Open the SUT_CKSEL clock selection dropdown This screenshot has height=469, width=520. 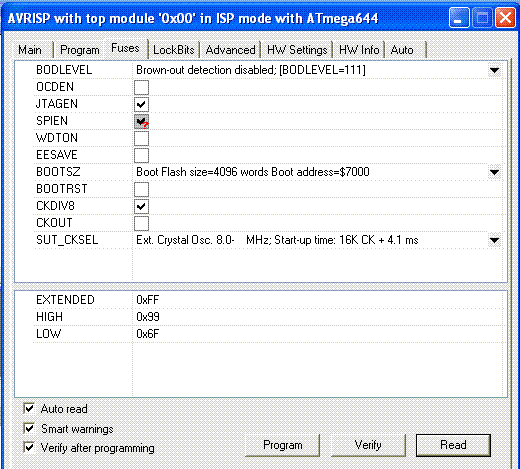(x=494, y=240)
